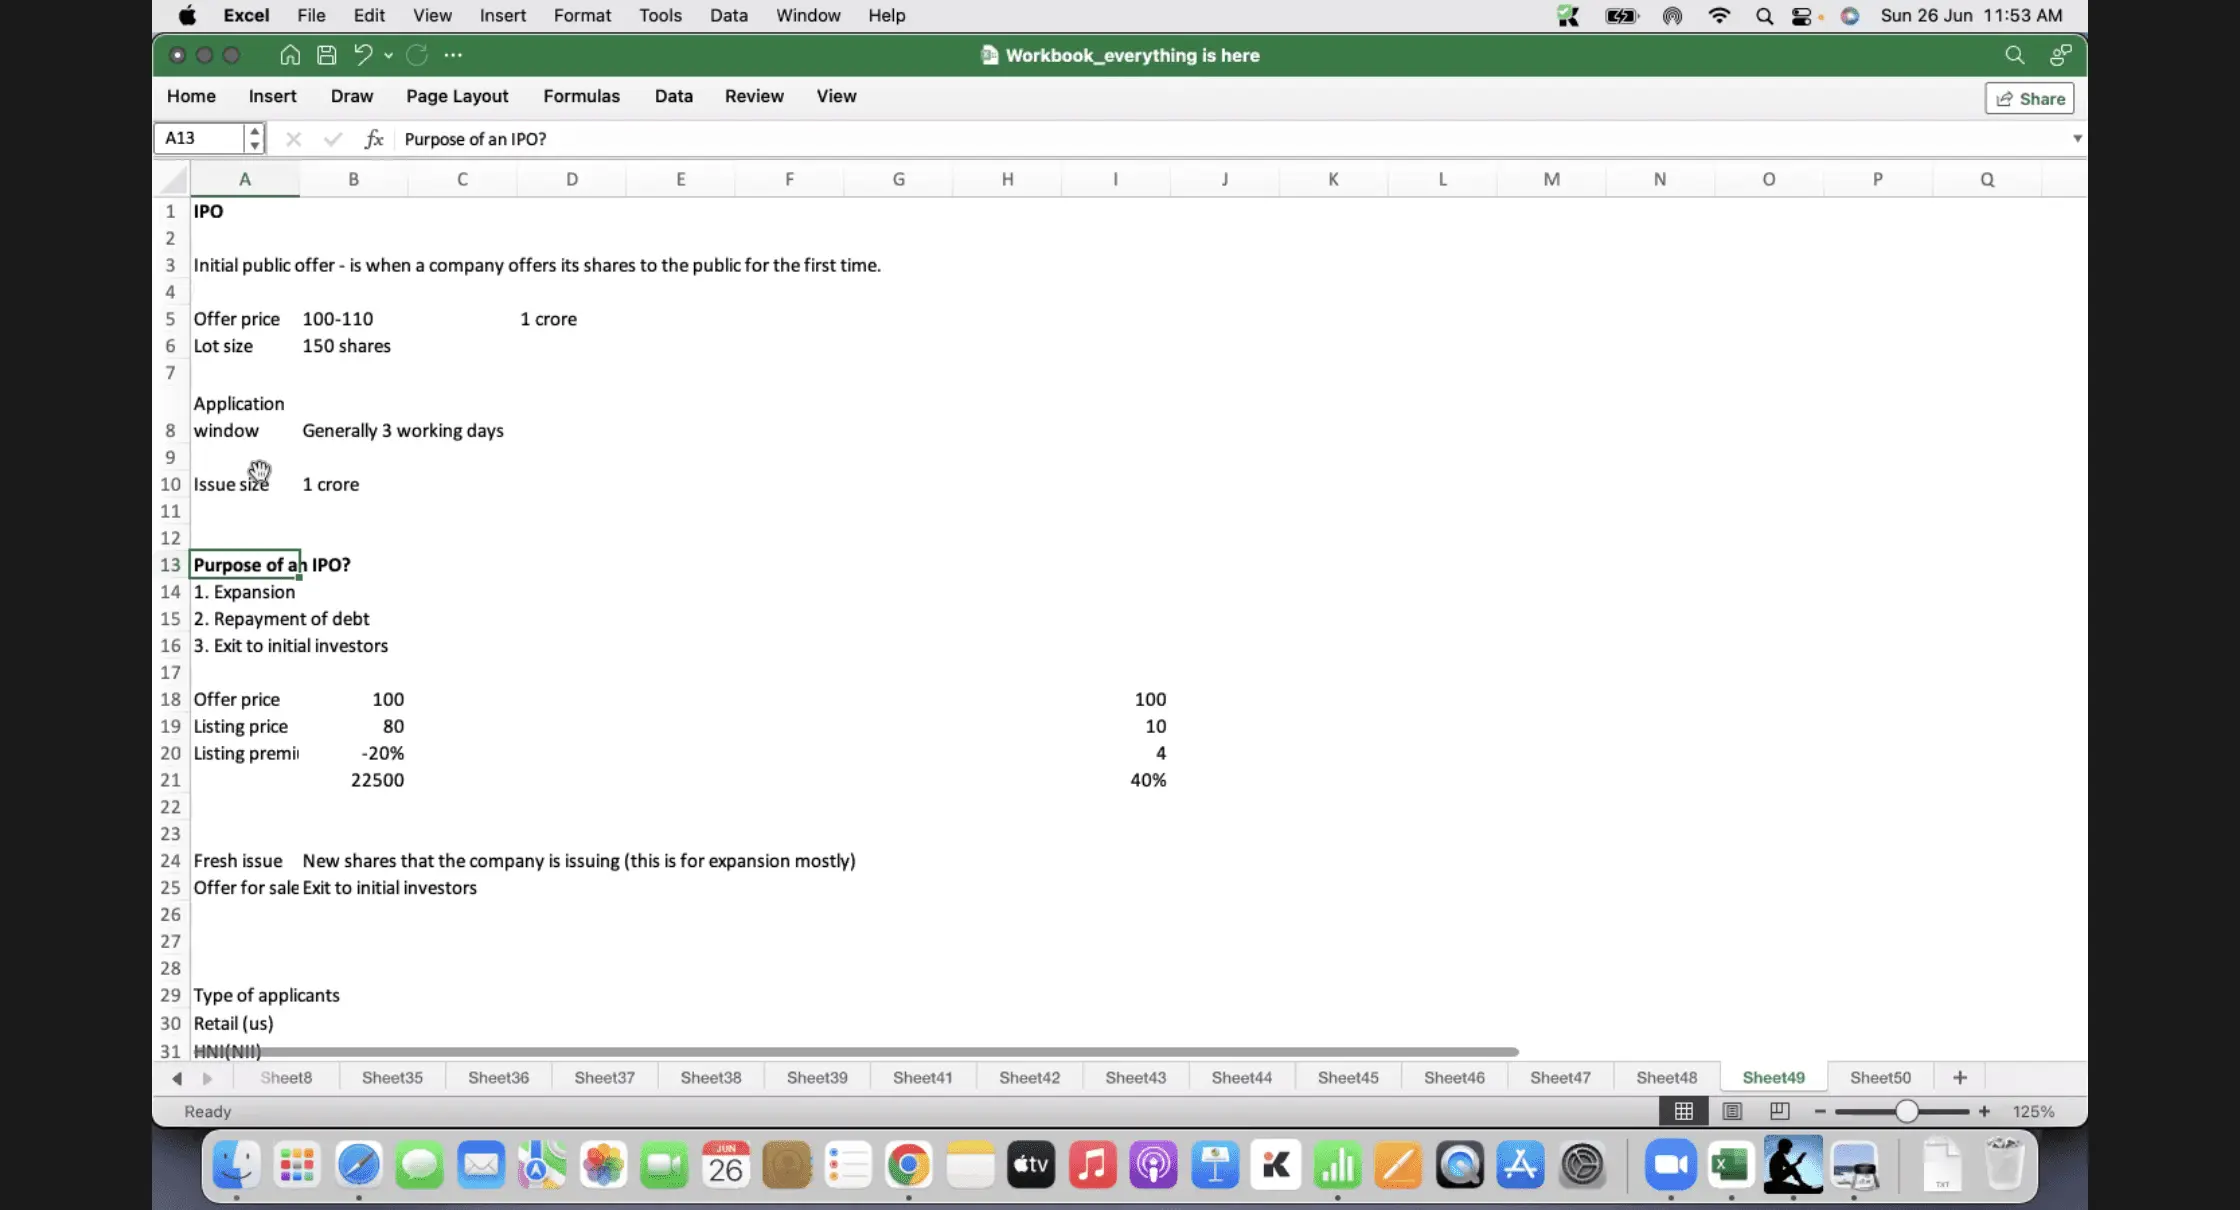The image size is (2240, 1210).
Task: Switch to Sheet50 tab
Action: (1879, 1077)
